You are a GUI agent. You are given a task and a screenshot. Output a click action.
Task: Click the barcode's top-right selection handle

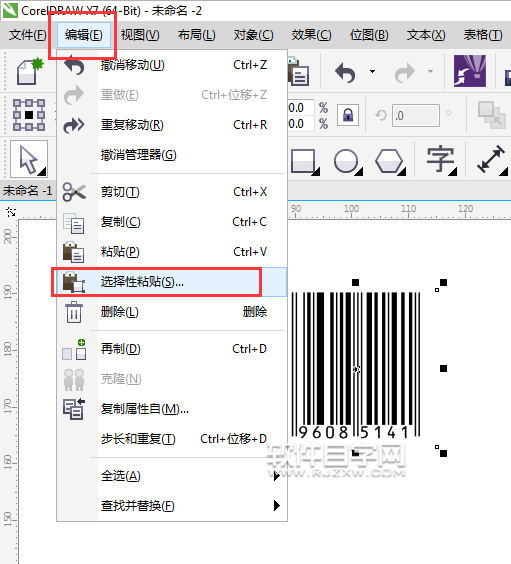(443, 283)
